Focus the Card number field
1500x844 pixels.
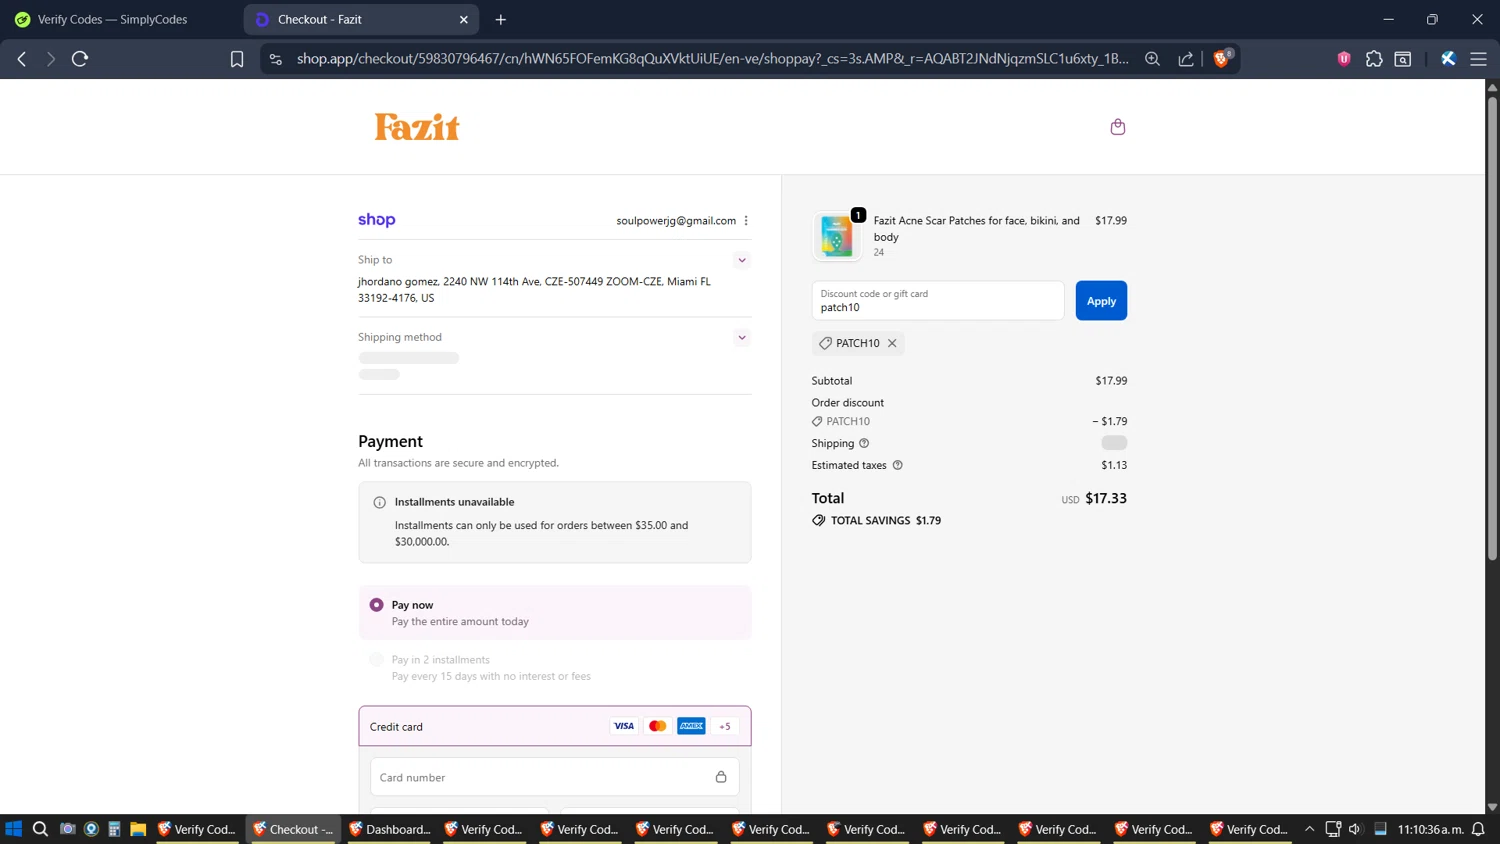[x=555, y=777]
